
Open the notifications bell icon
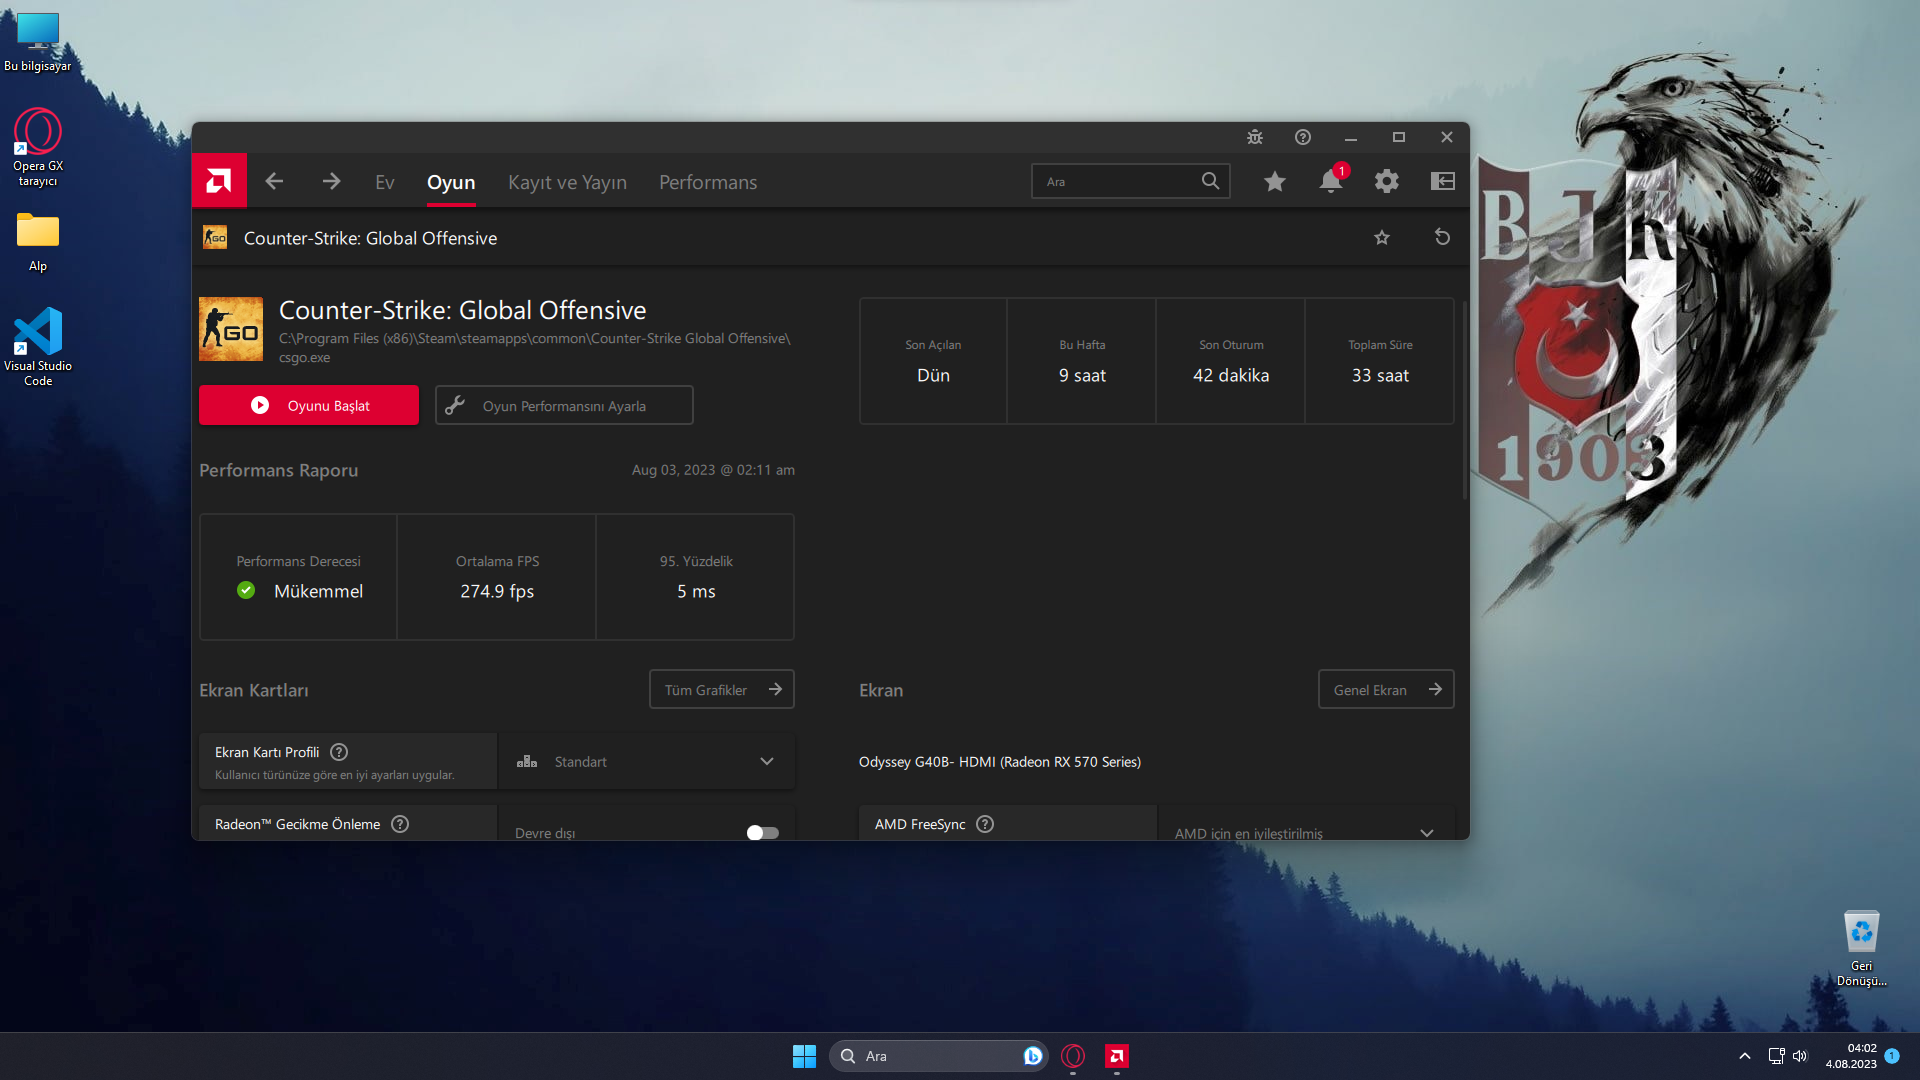(x=1330, y=181)
